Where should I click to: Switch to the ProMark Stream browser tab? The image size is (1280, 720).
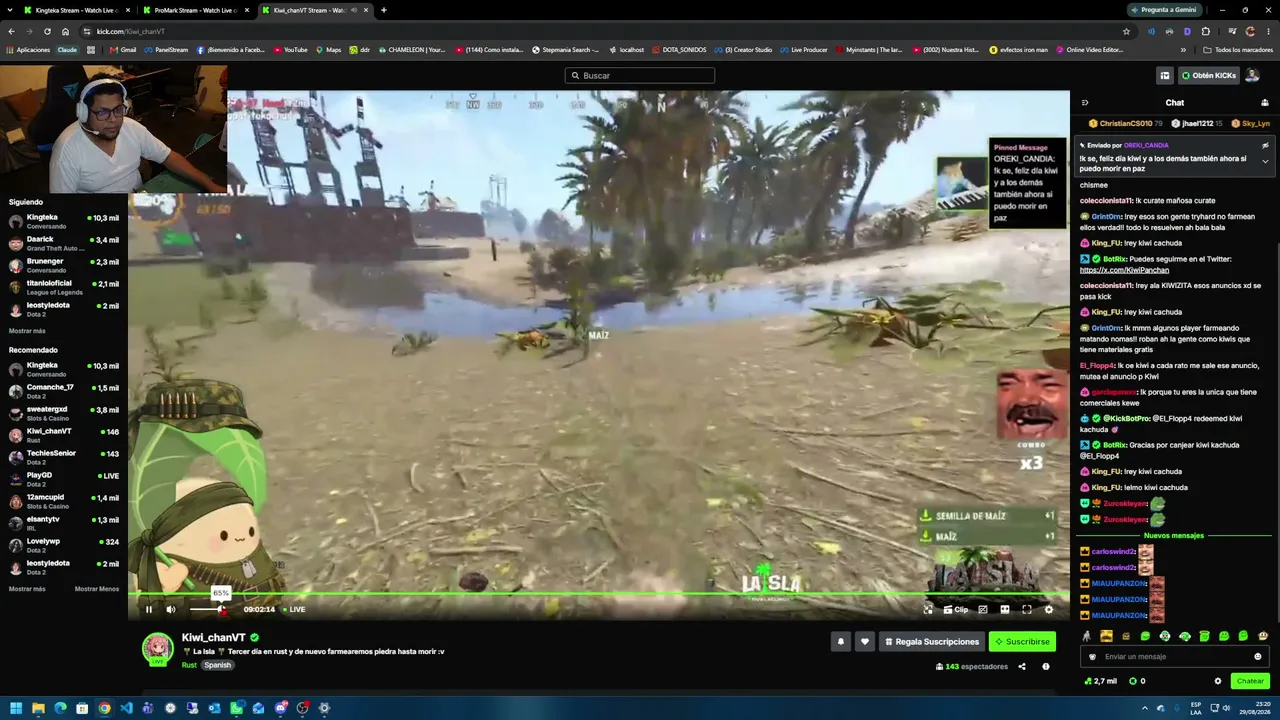(194, 10)
